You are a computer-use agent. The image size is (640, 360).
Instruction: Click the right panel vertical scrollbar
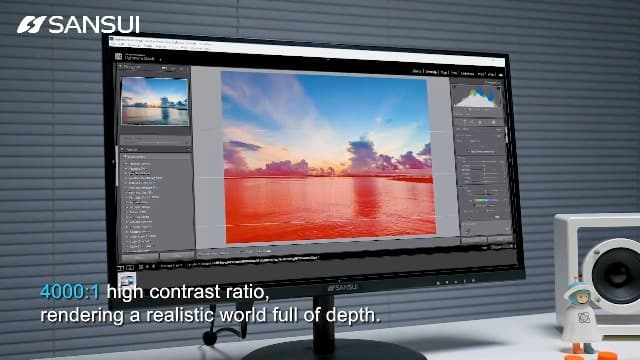click(x=507, y=135)
